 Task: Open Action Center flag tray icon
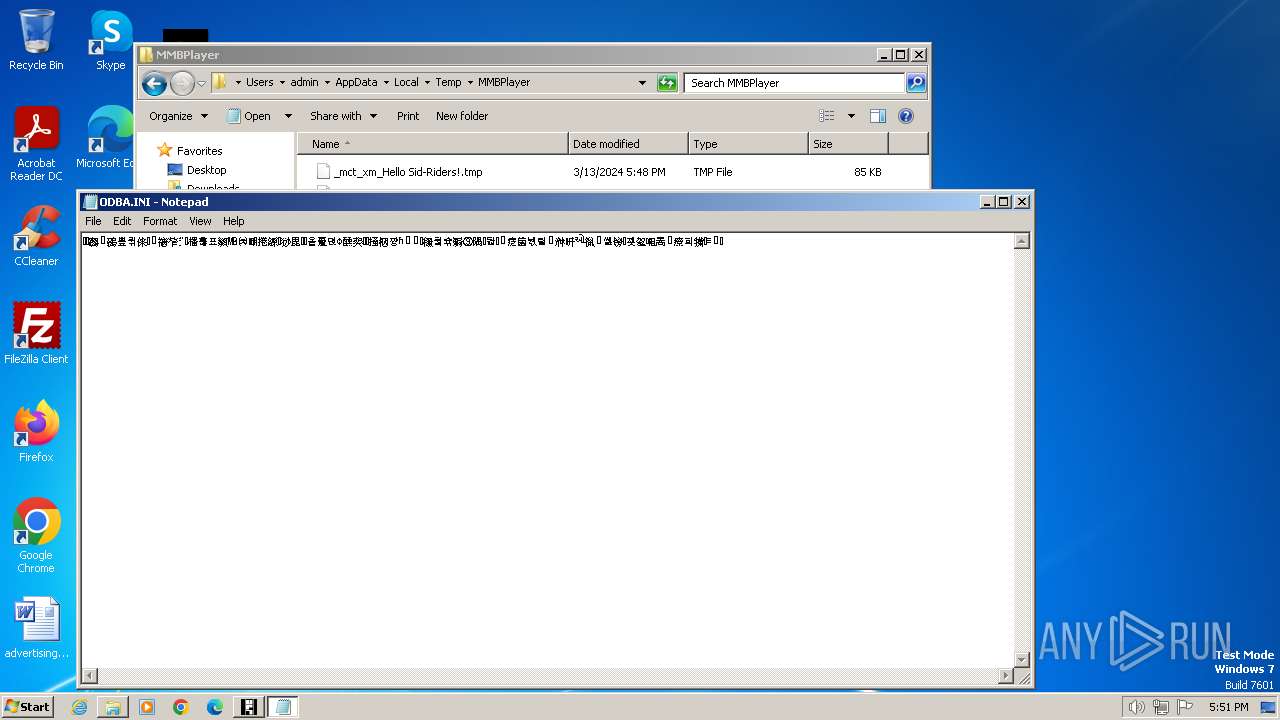[x=1184, y=707]
